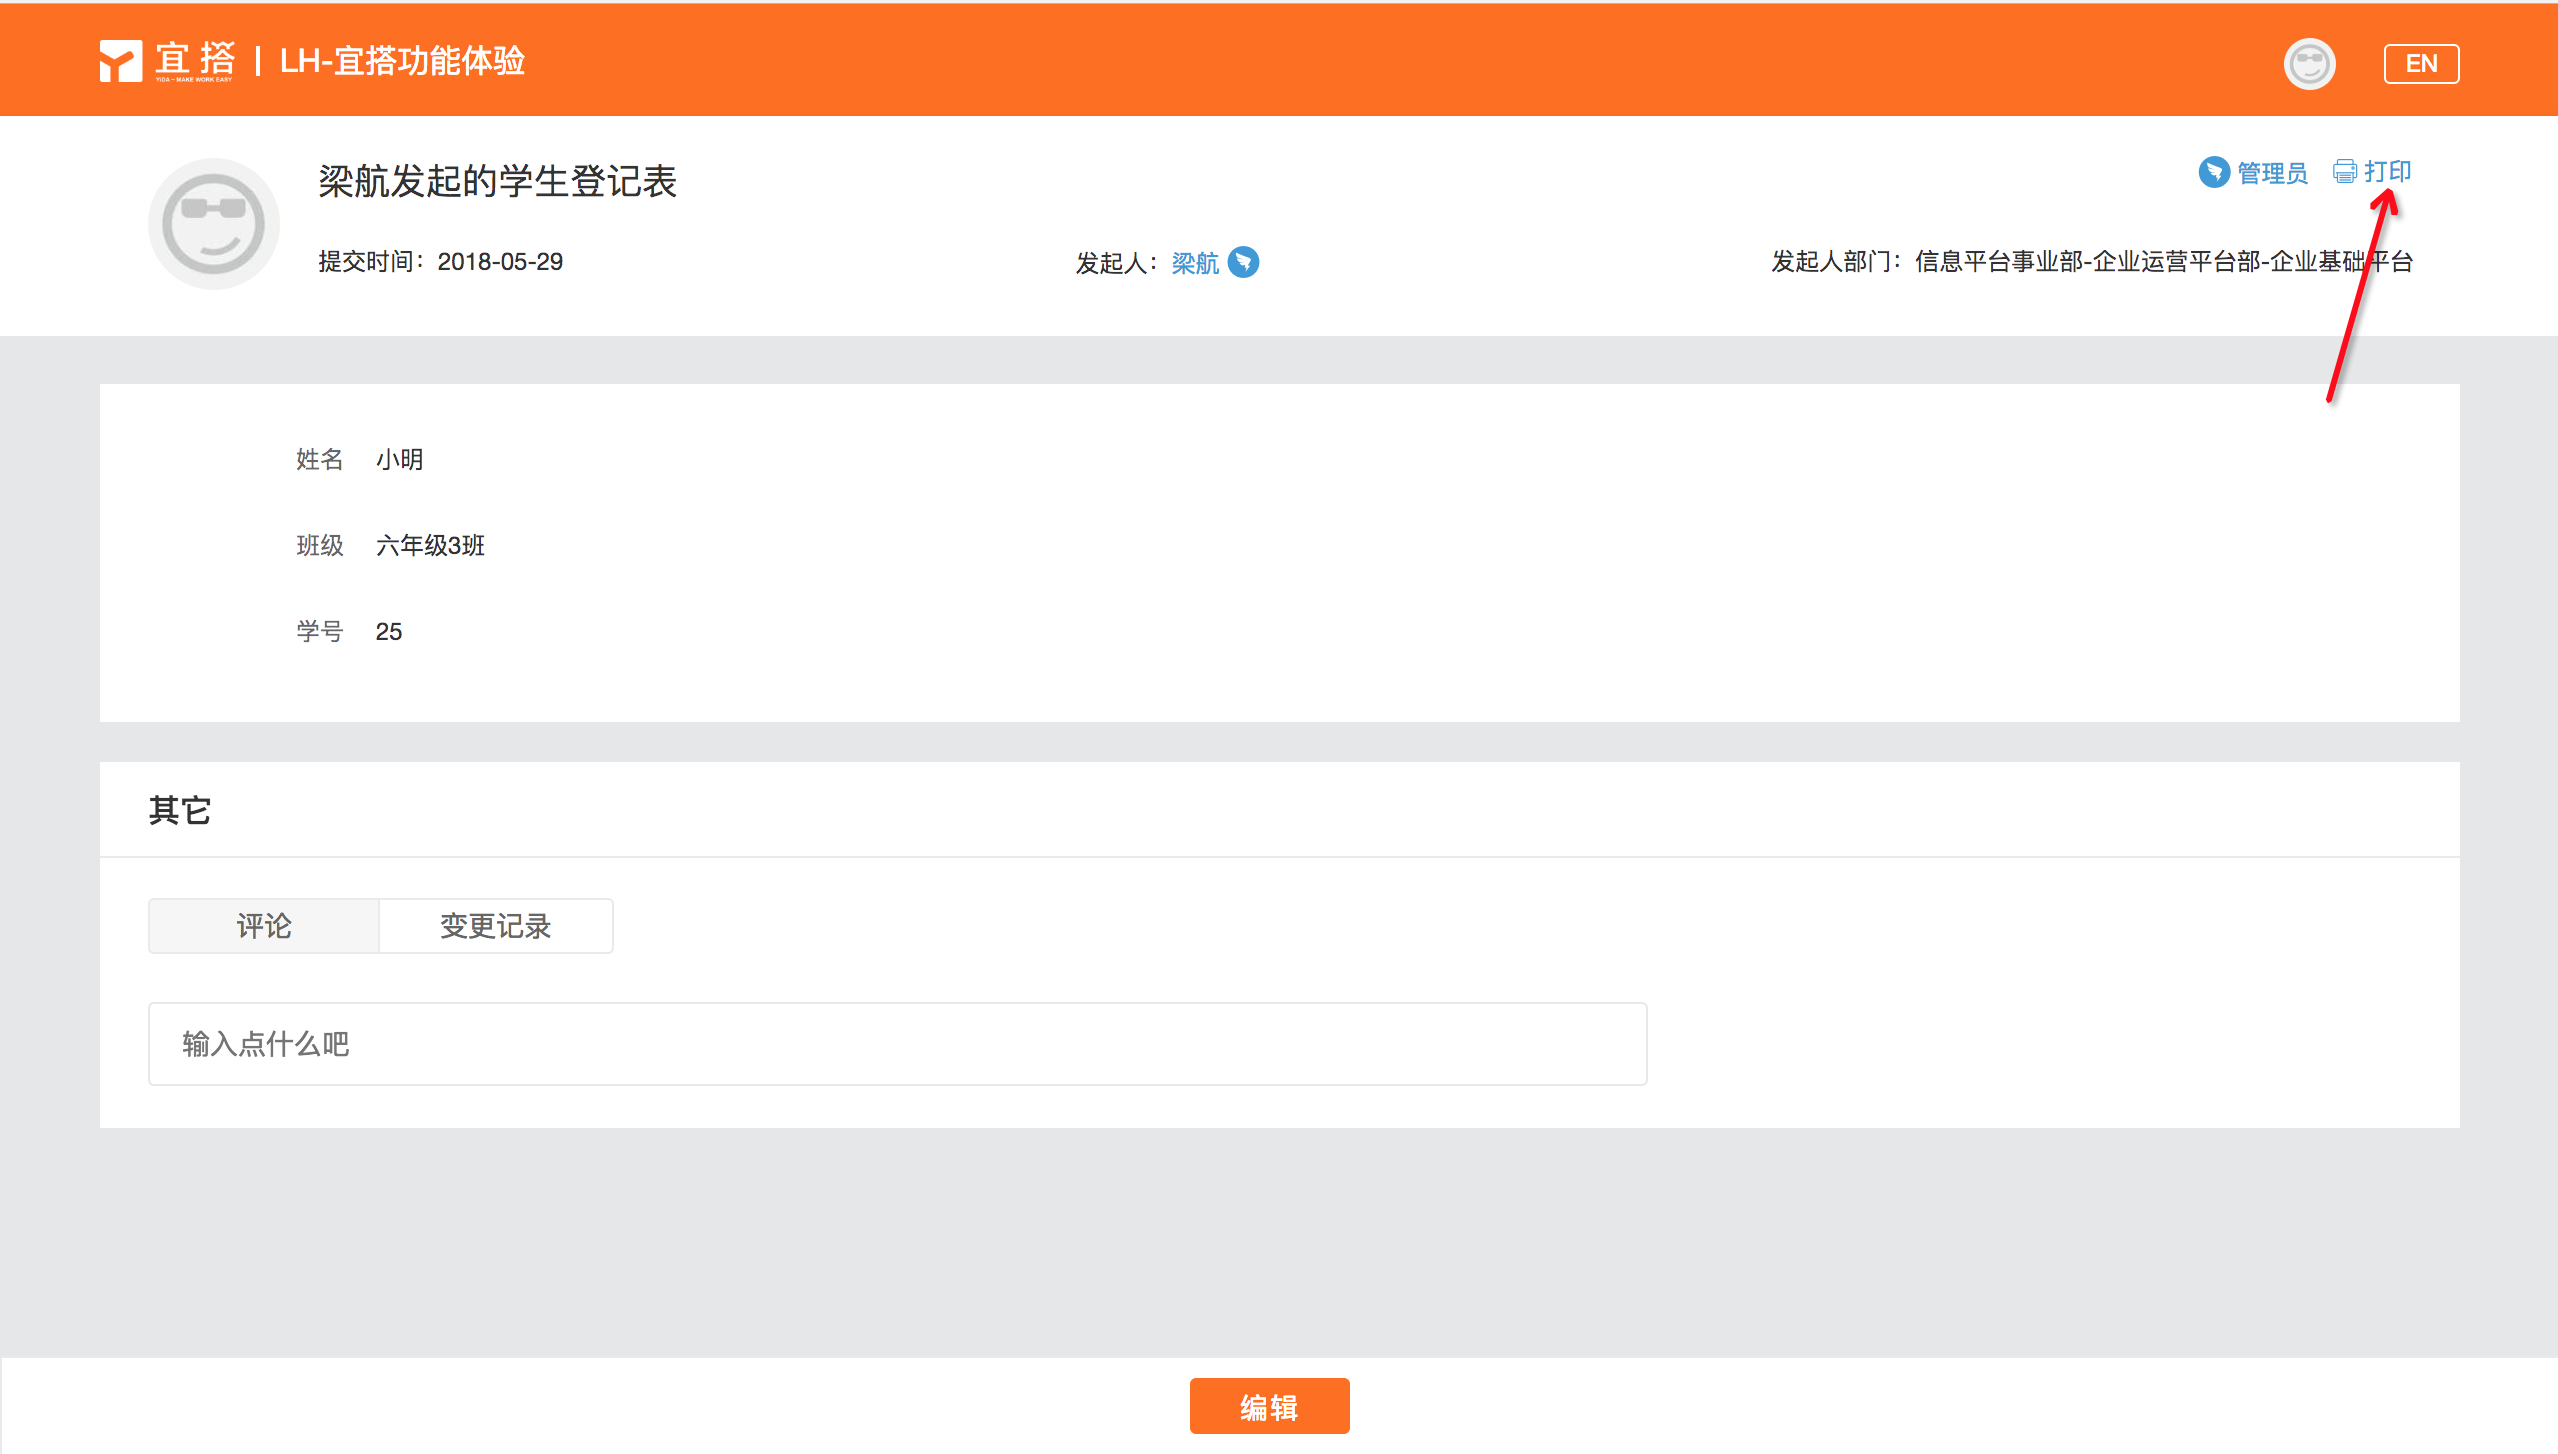This screenshot has height=1454, width=2558.
Task: Switch language with the EN button
Action: pyautogui.click(x=2420, y=64)
